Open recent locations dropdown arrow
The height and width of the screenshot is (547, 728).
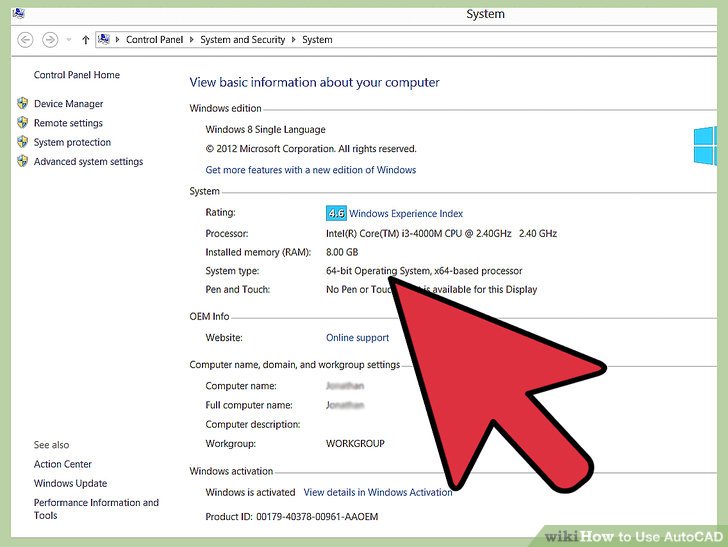click(69, 40)
